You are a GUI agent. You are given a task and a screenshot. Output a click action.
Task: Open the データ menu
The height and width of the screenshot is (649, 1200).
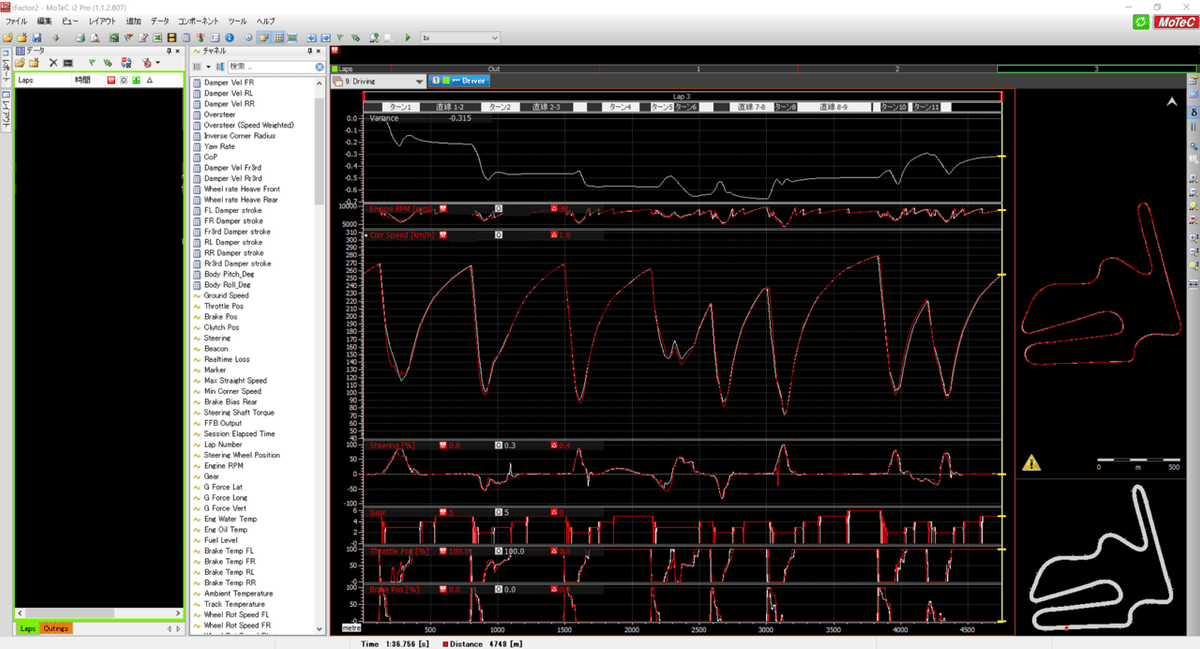pos(160,21)
